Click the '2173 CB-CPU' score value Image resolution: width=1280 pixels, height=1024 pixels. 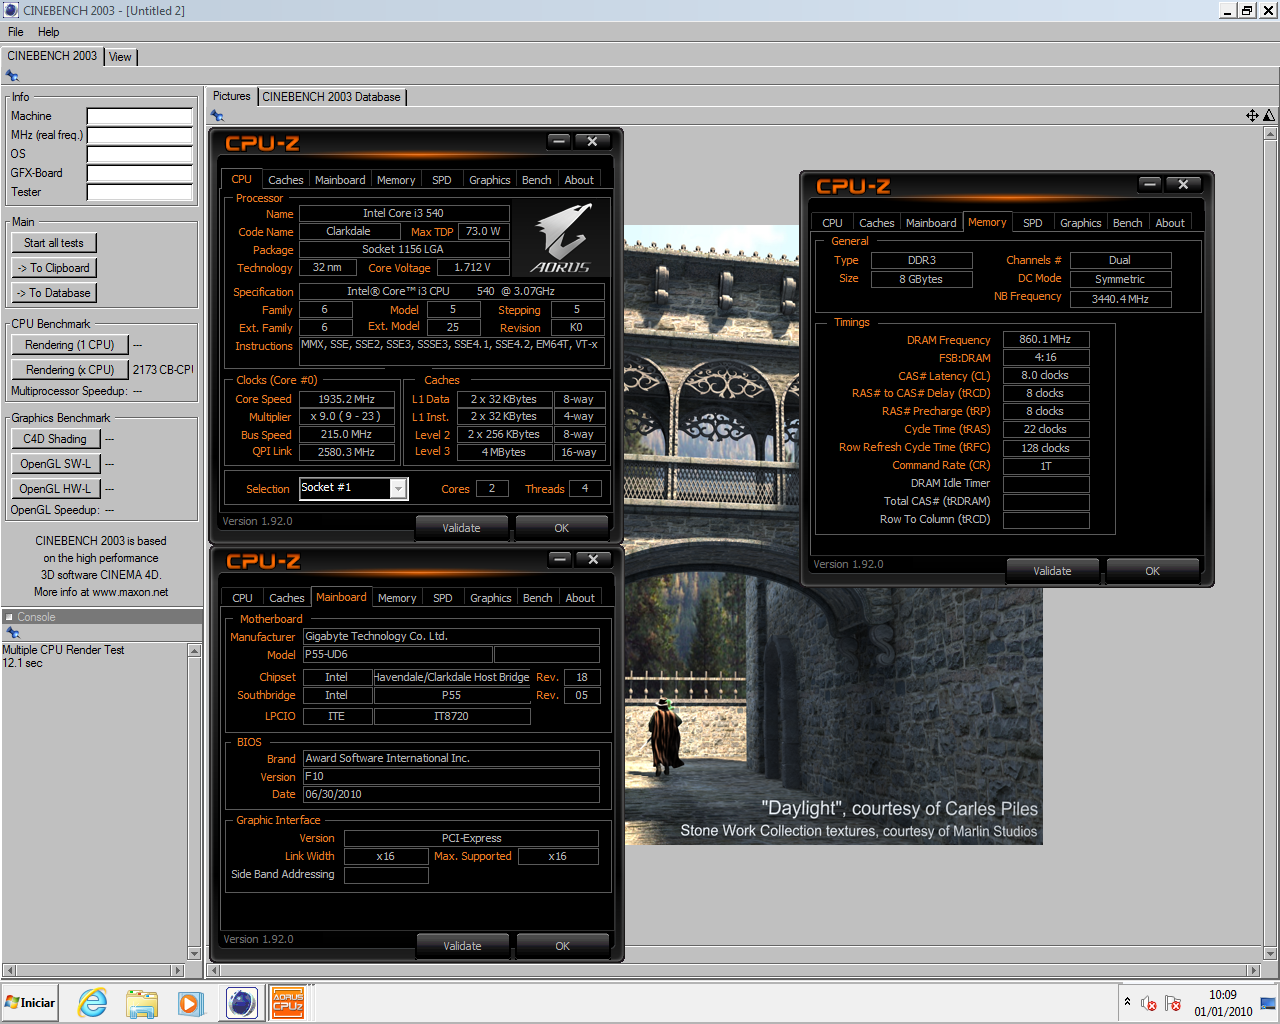coord(163,370)
